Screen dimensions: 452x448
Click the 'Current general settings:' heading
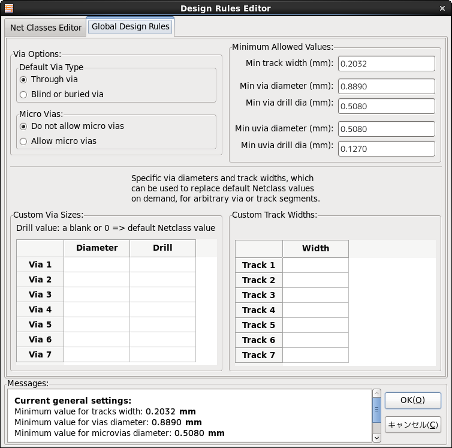73,401
